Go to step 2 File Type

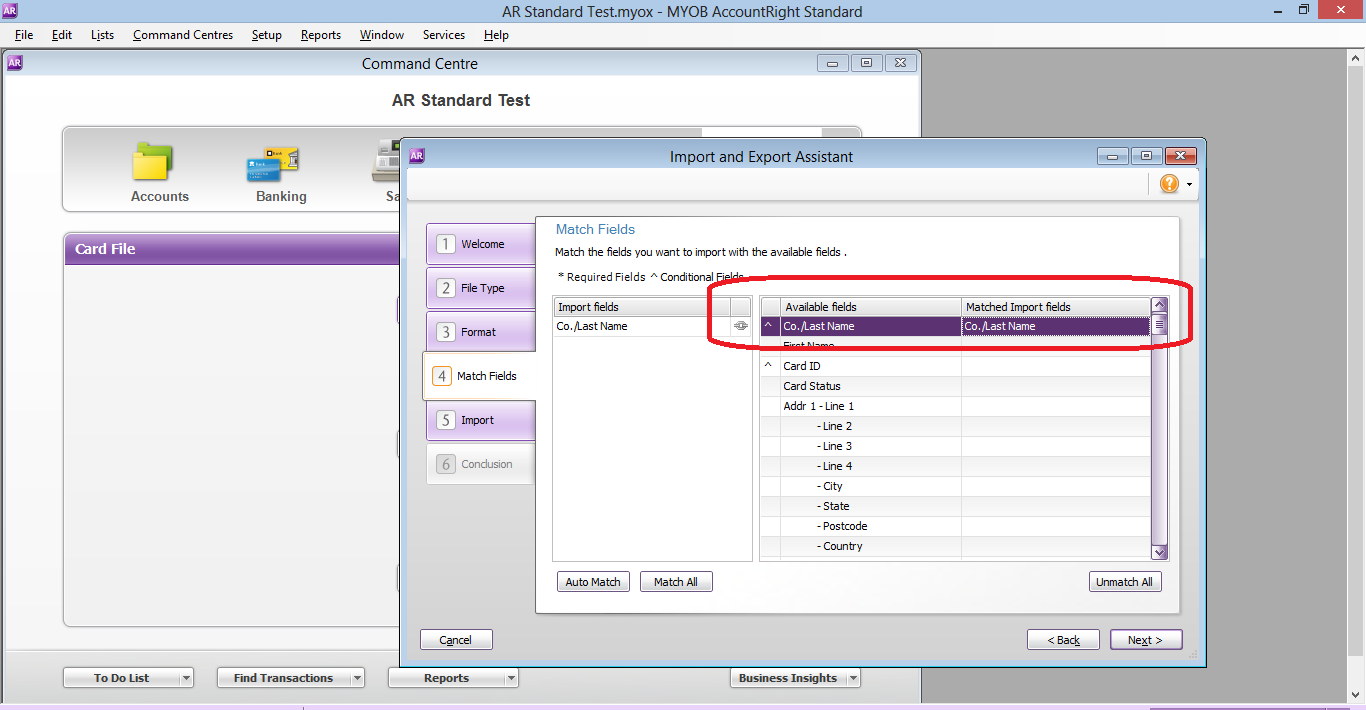(481, 288)
